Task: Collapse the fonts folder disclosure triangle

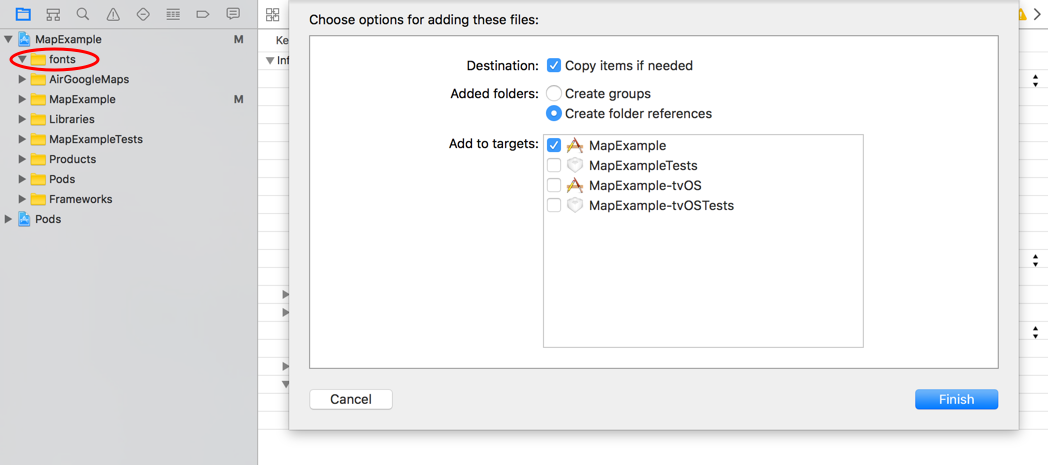Action: tap(23, 59)
